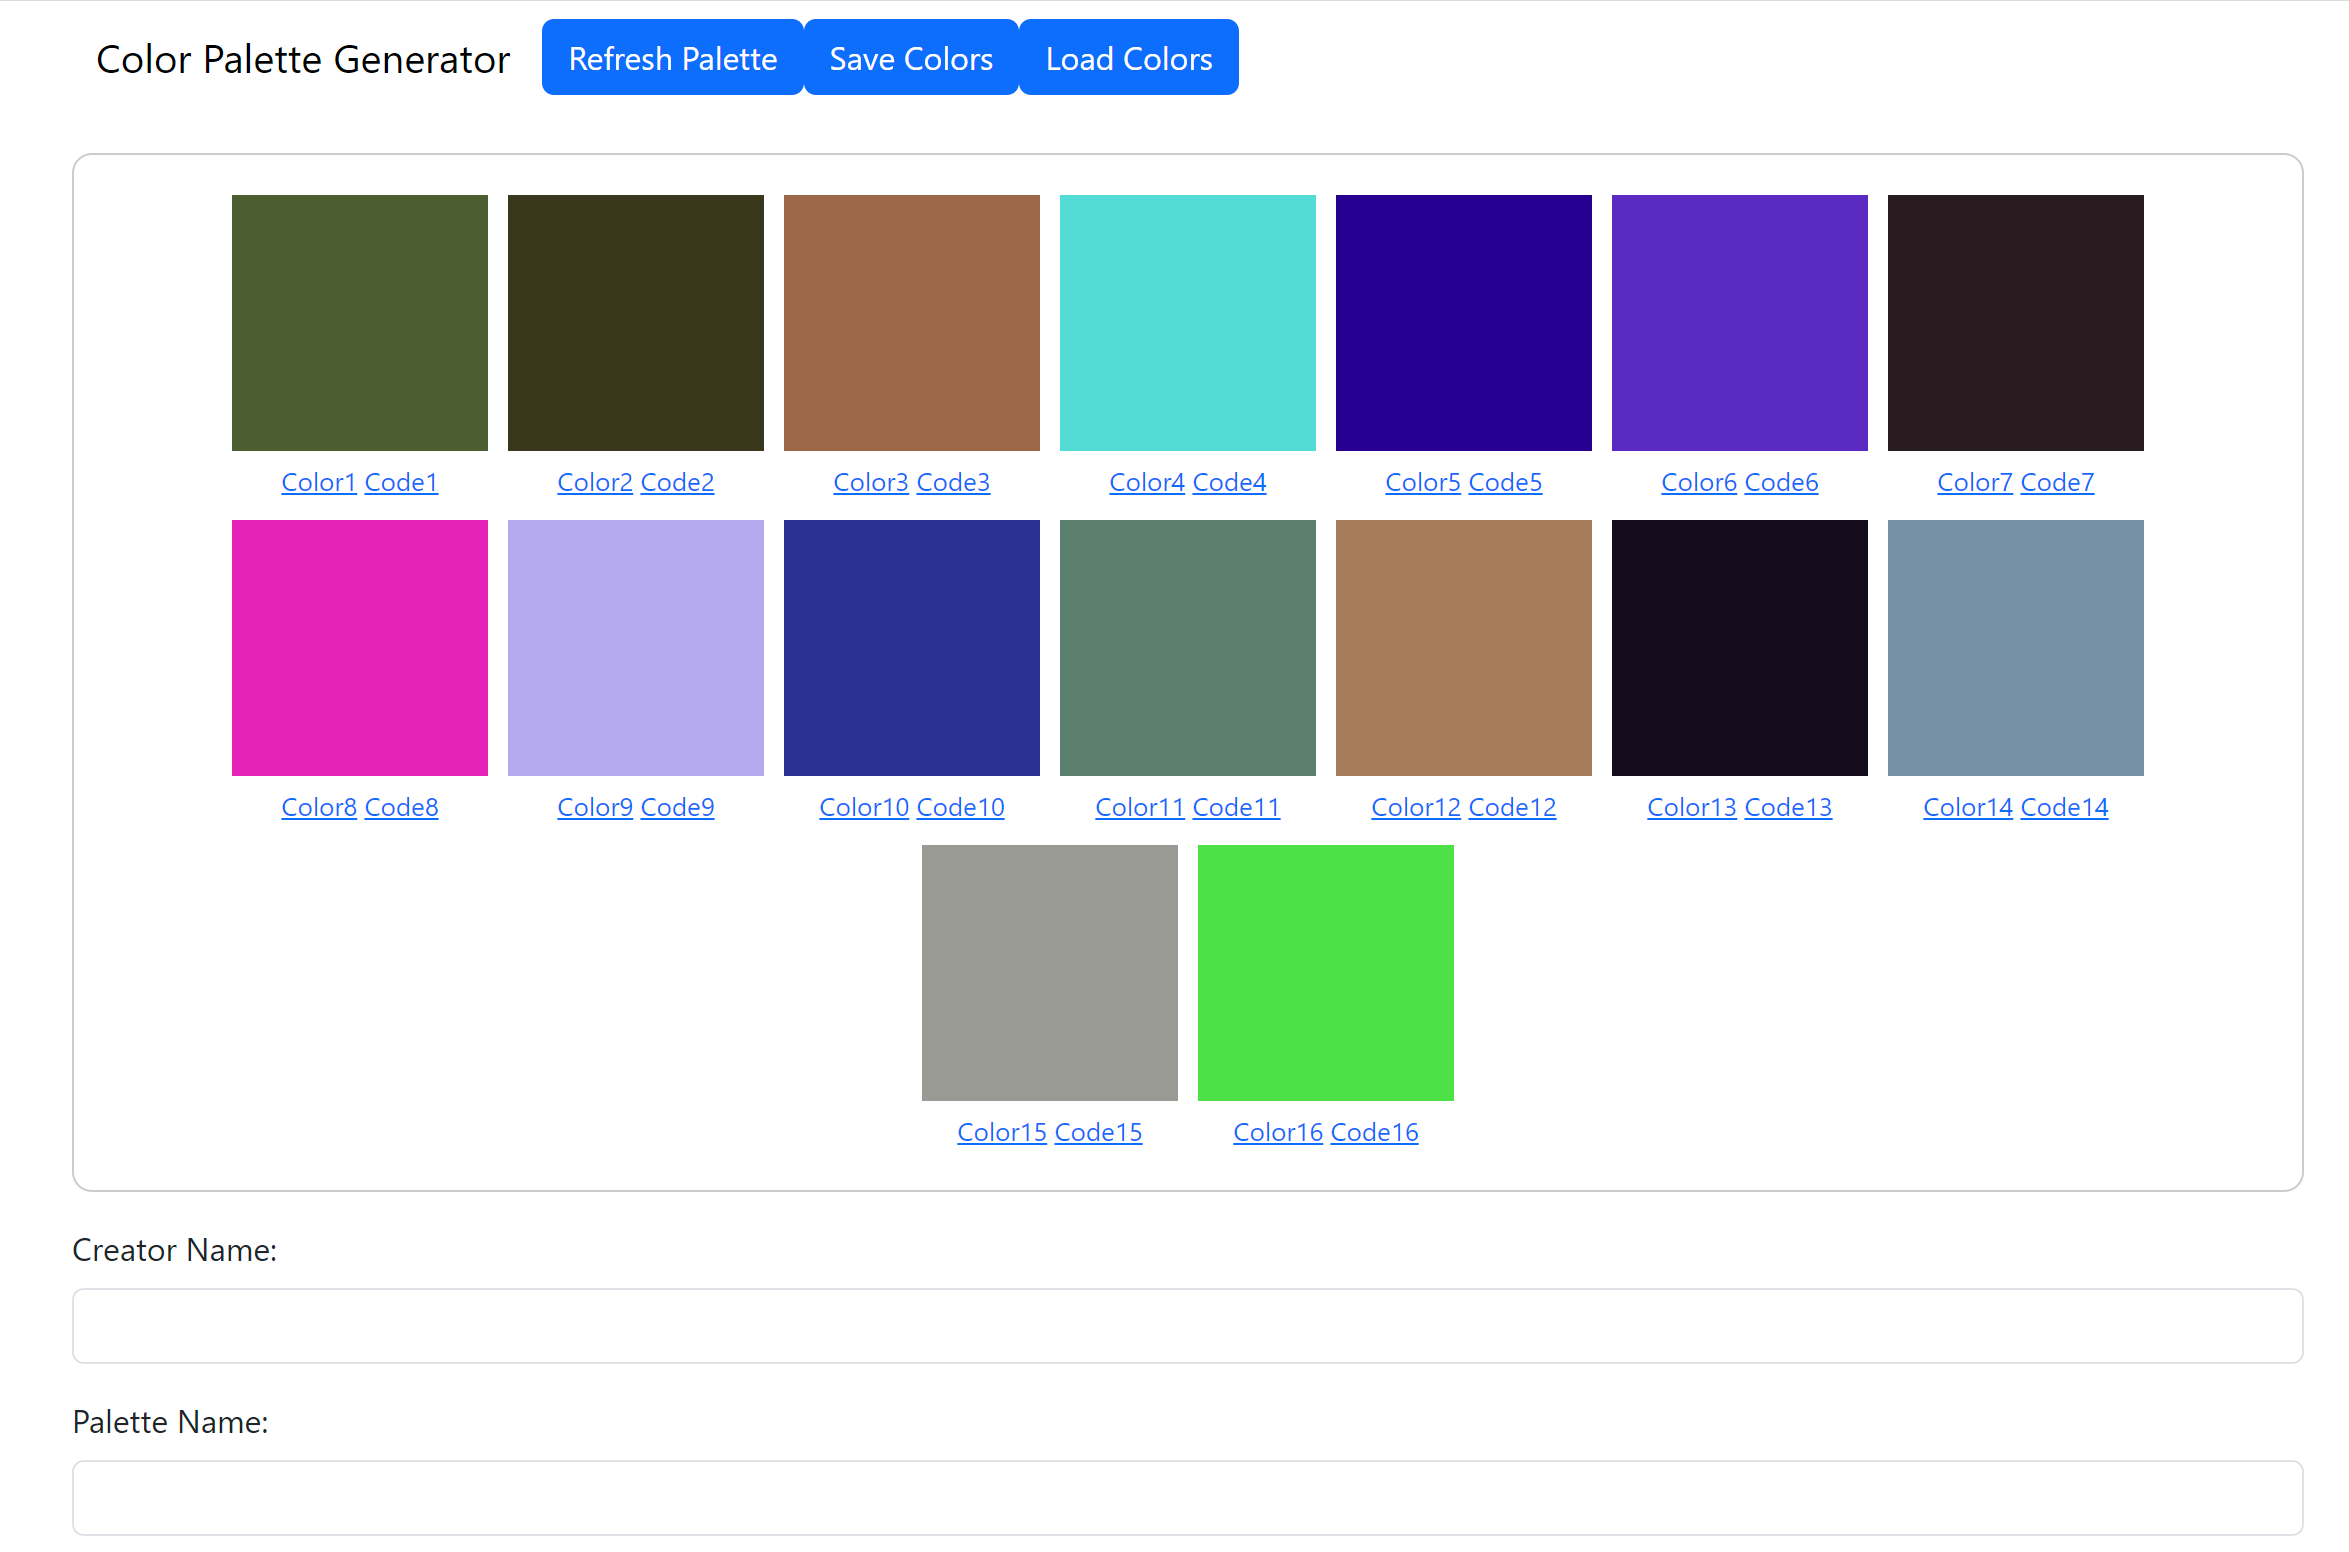Select the magenta Color8 swatch
2349x1552 pixels.
[360, 648]
